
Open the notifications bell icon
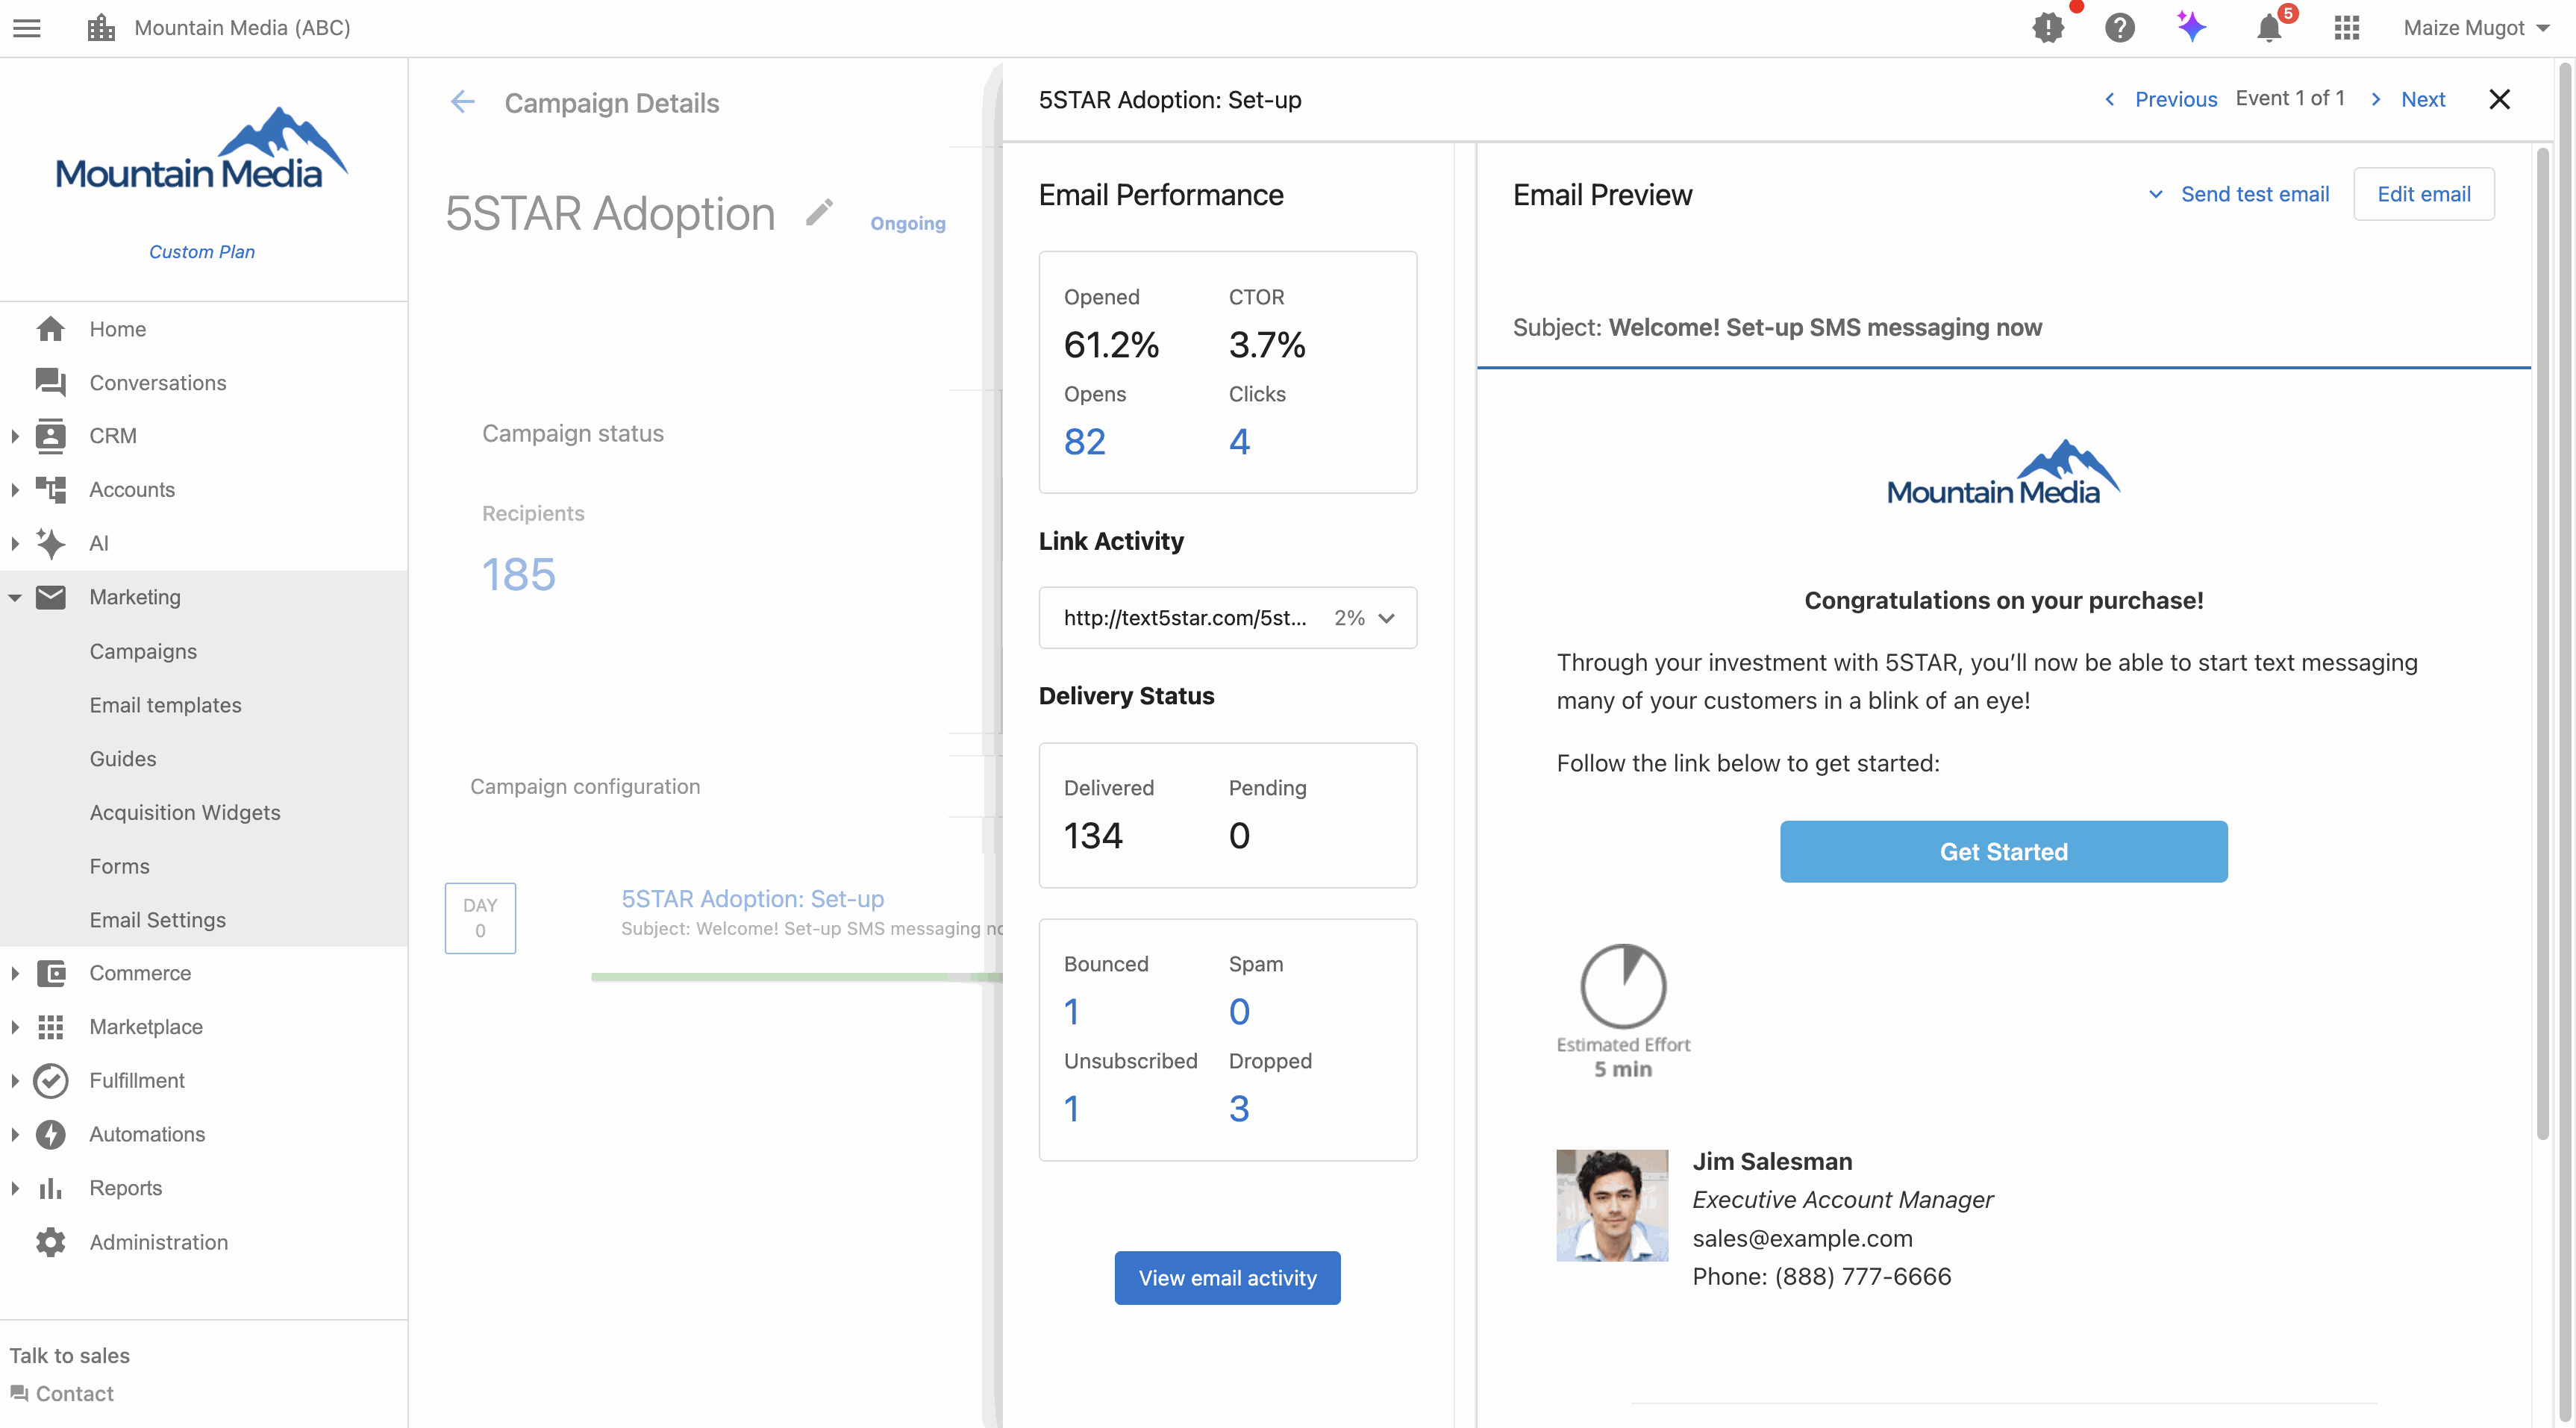click(x=2269, y=28)
